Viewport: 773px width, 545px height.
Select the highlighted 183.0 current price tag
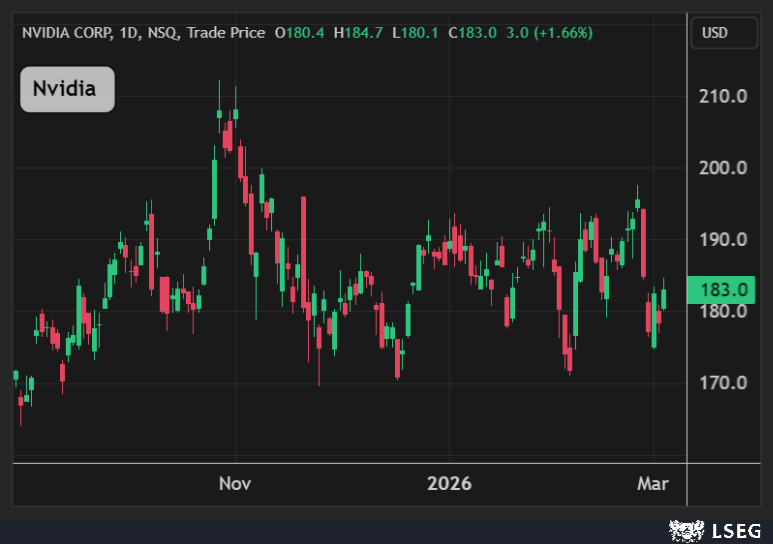tap(725, 290)
